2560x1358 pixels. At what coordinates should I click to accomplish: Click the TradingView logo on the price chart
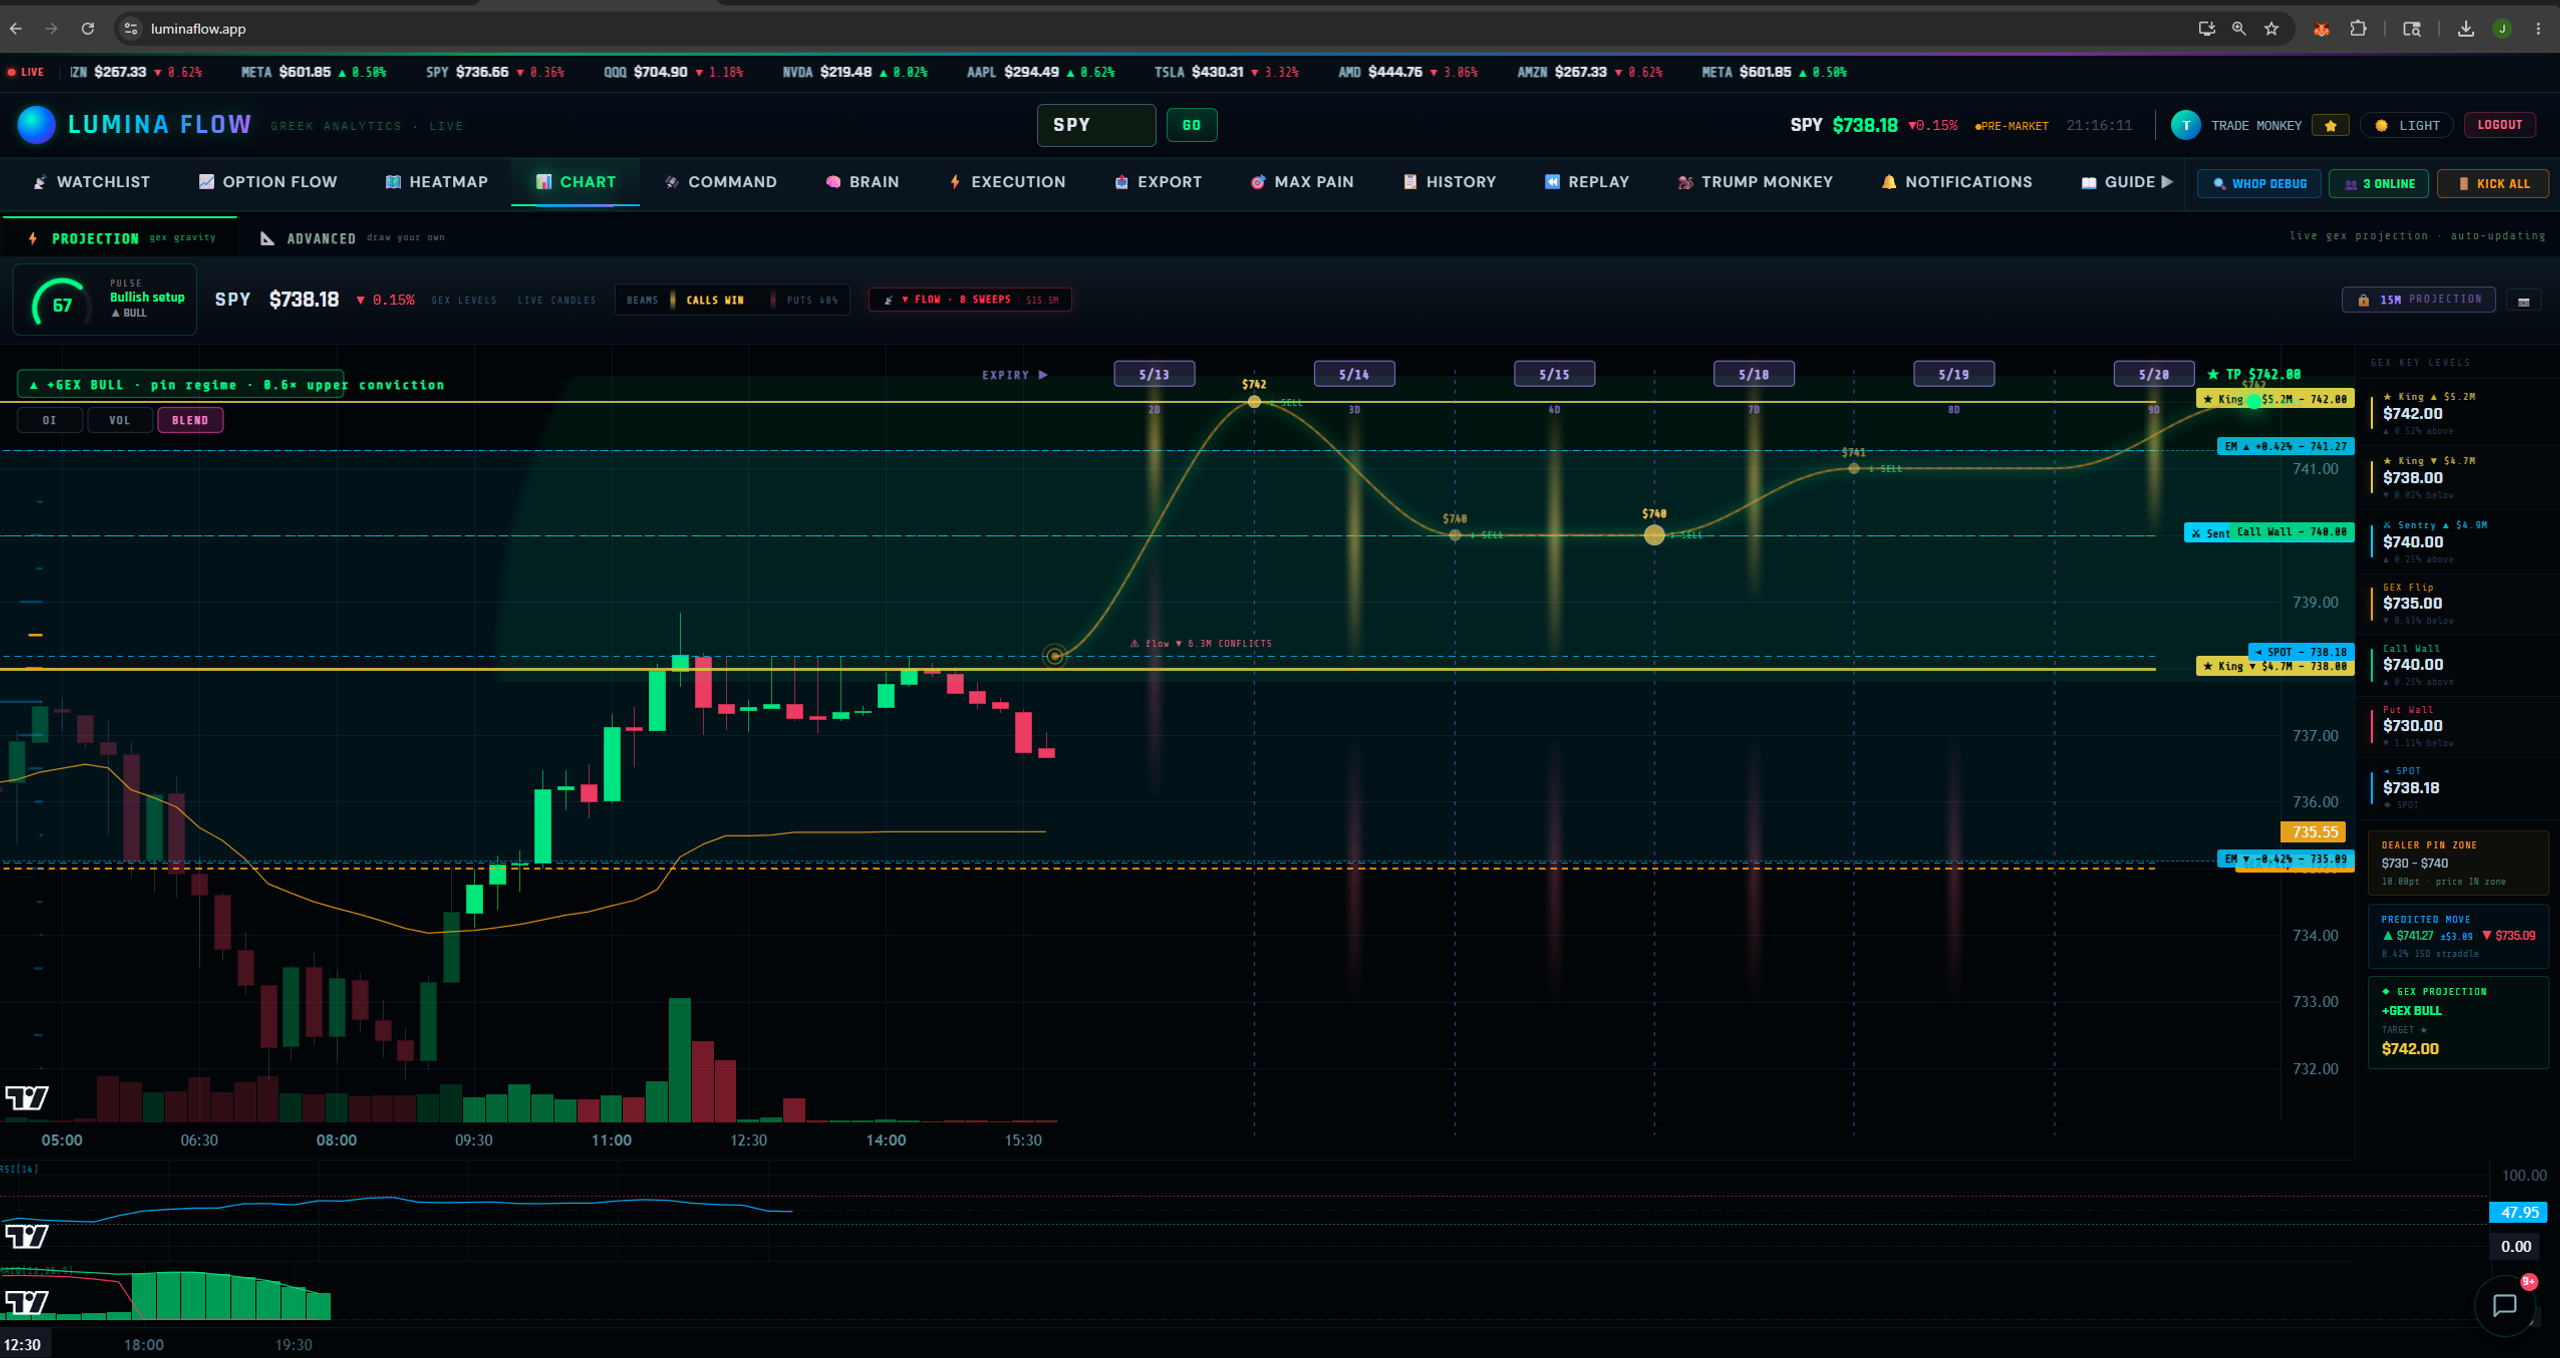point(27,1098)
